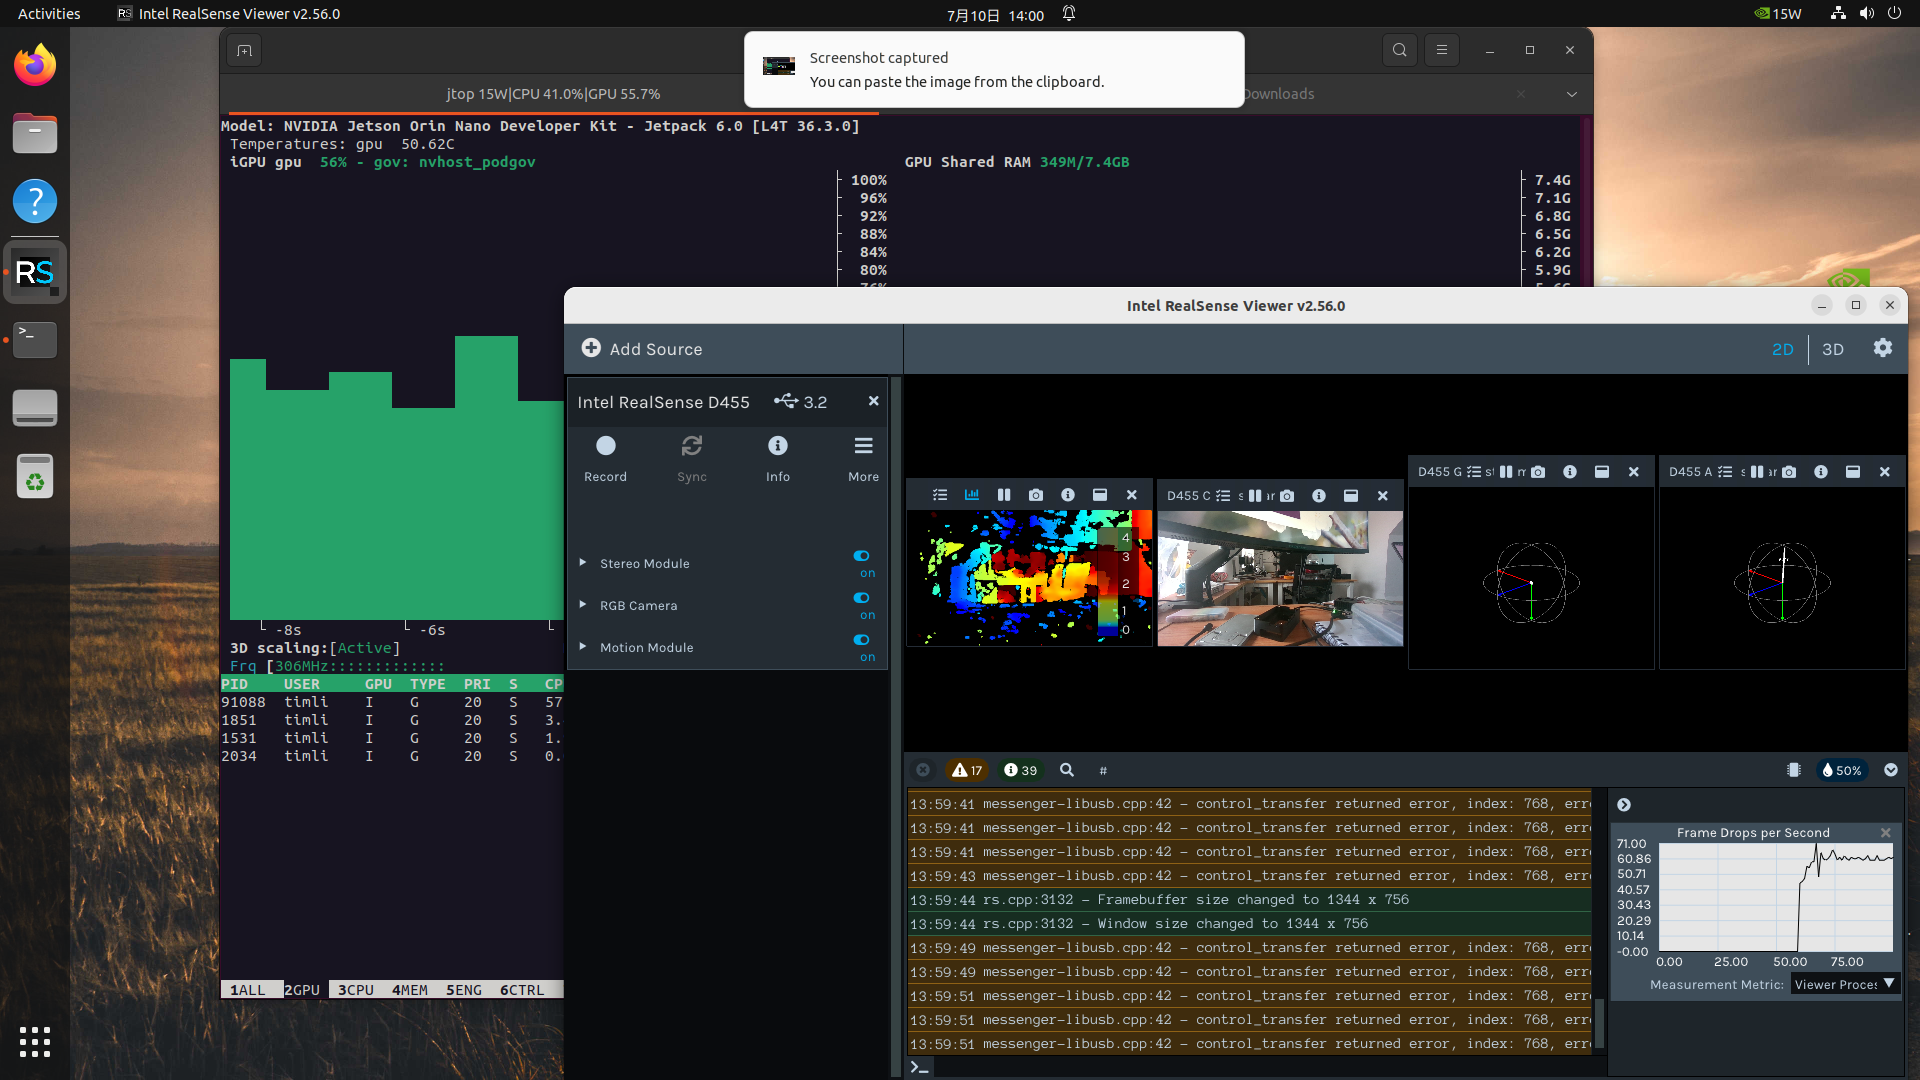This screenshot has width=1920, height=1080.
Task: Take a snapshot of the depth stream
Action: coord(1035,495)
